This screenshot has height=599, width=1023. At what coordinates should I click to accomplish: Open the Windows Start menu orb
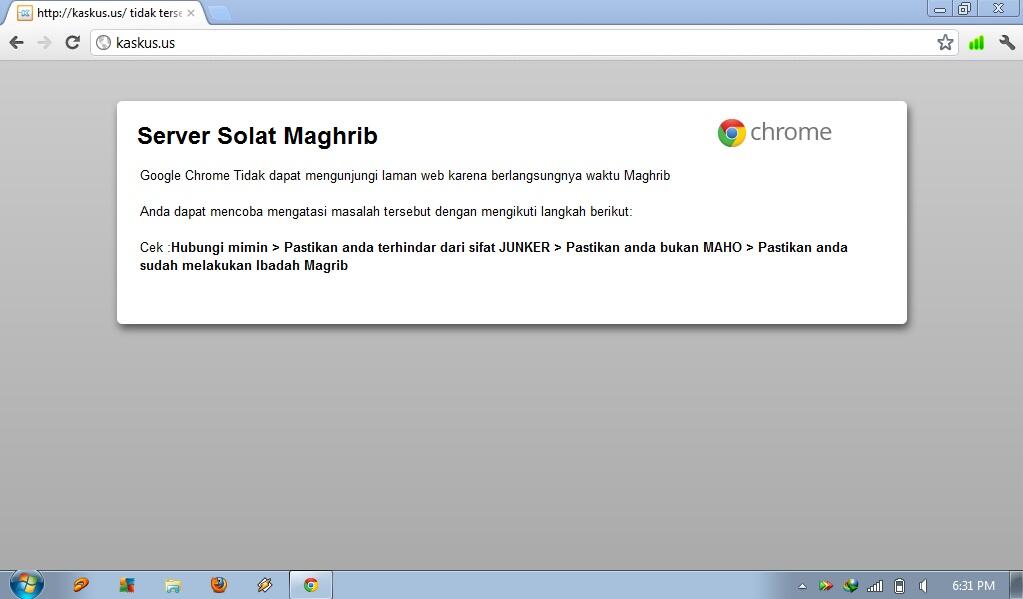click(x=27, y=584)
